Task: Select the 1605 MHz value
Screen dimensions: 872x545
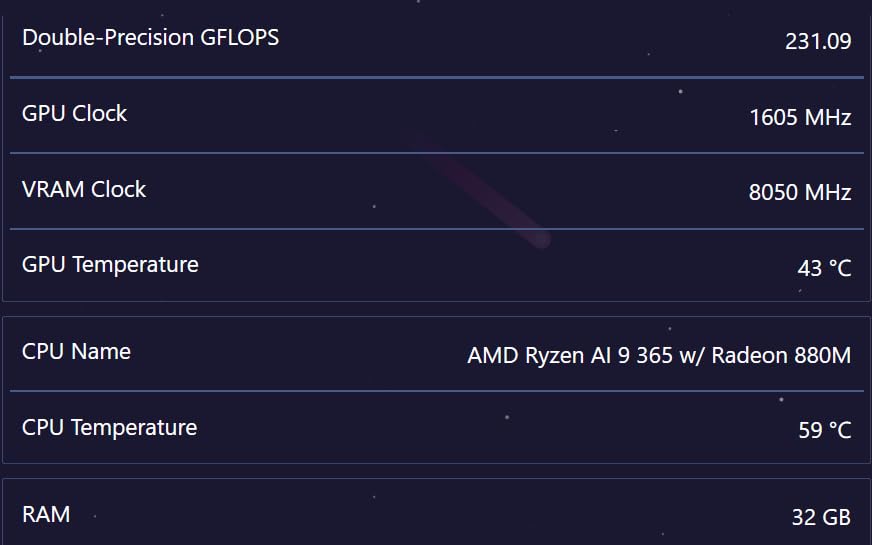Action: point(800,117)
